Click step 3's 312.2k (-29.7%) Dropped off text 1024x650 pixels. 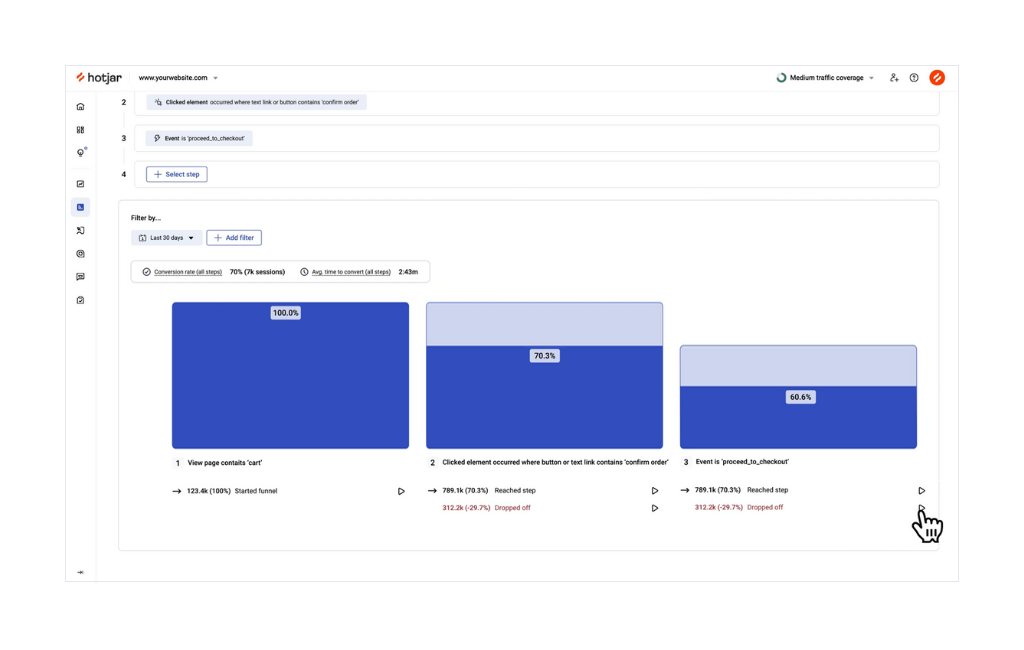coord(739,507)
